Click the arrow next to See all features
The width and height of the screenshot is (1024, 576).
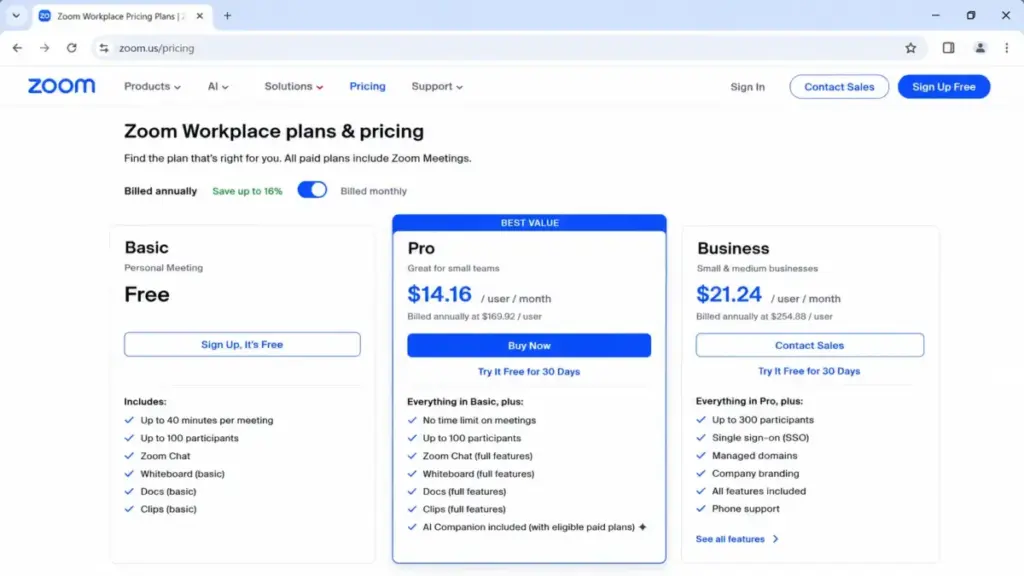(x=775, y=539)
